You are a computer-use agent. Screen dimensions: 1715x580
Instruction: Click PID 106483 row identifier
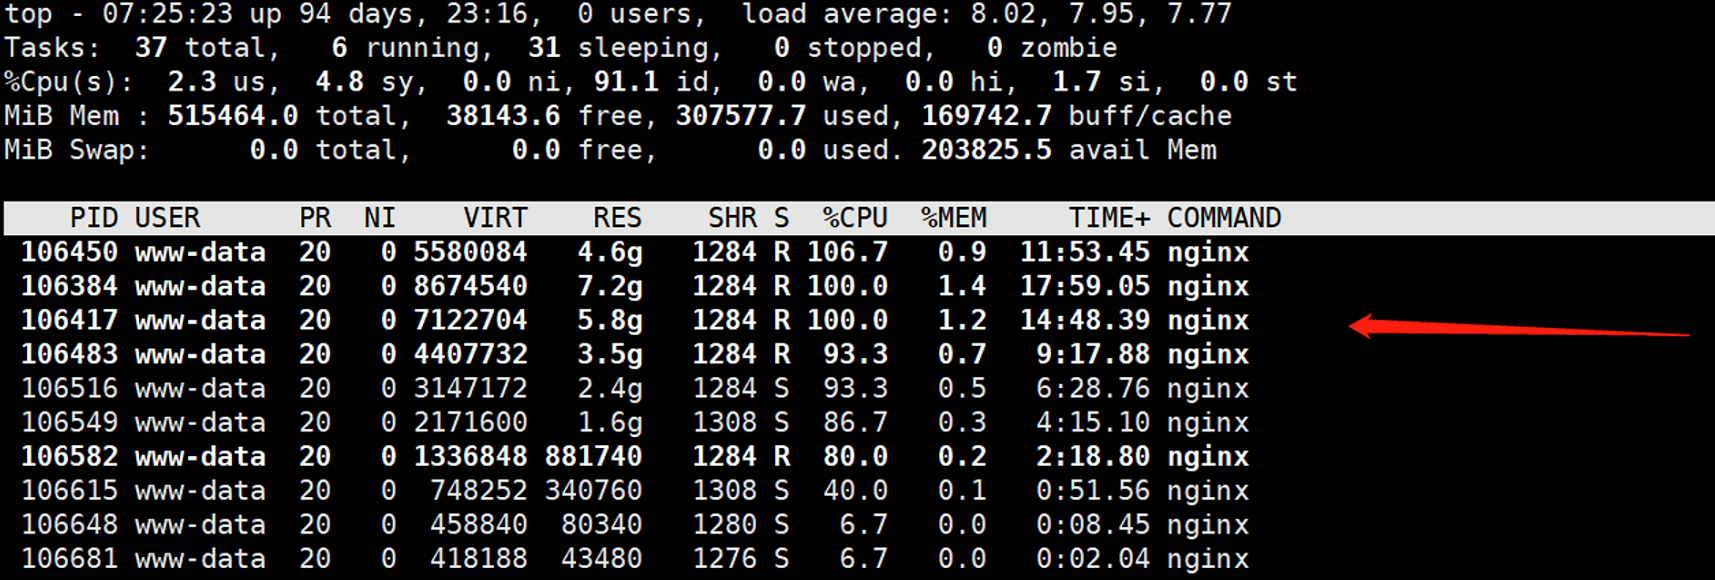coord(69,354)
